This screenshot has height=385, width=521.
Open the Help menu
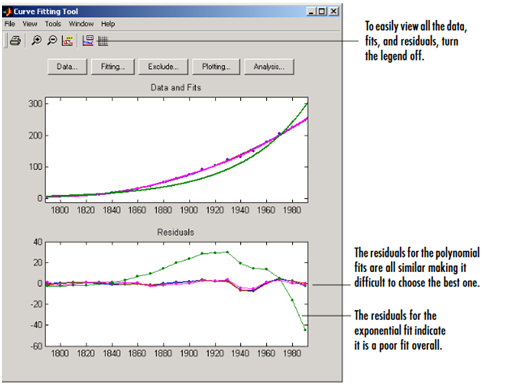coord(108,24)
